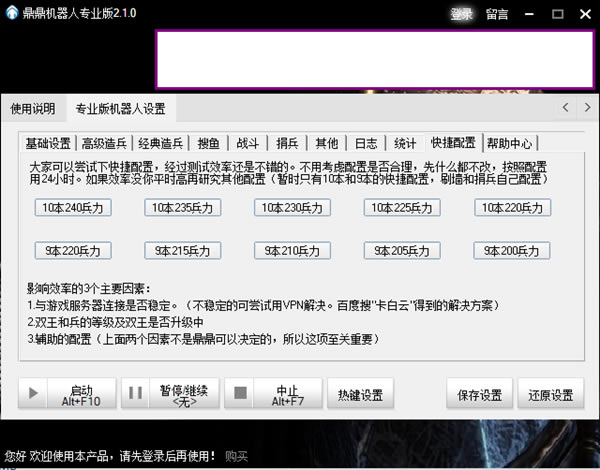Click the play icon beside 启动

(x=33, y=393)
